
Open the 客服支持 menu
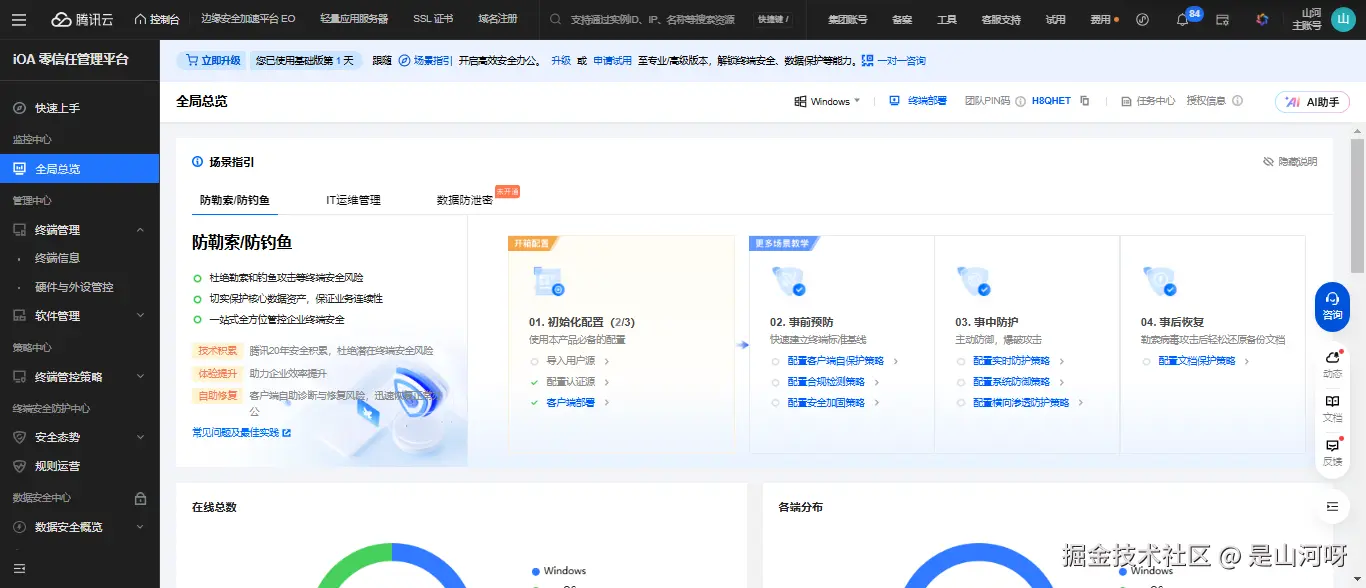[x=1001, y=19]
